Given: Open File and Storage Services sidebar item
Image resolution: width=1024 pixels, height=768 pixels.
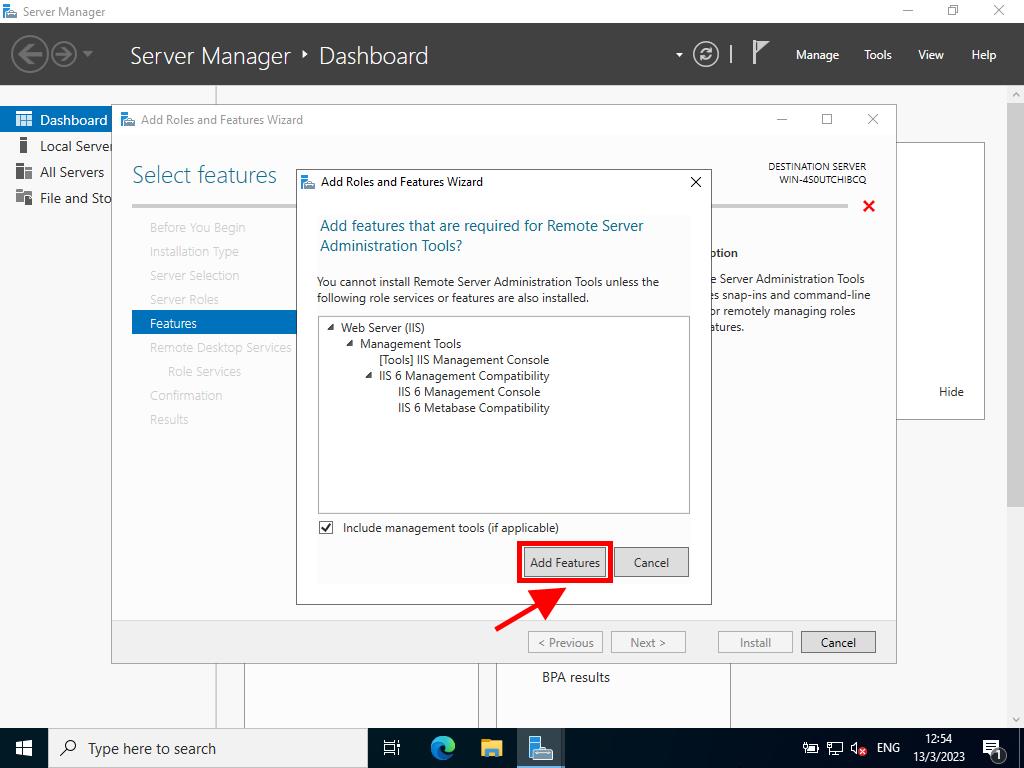Looking at the screenshot, I should click(56, 198).
